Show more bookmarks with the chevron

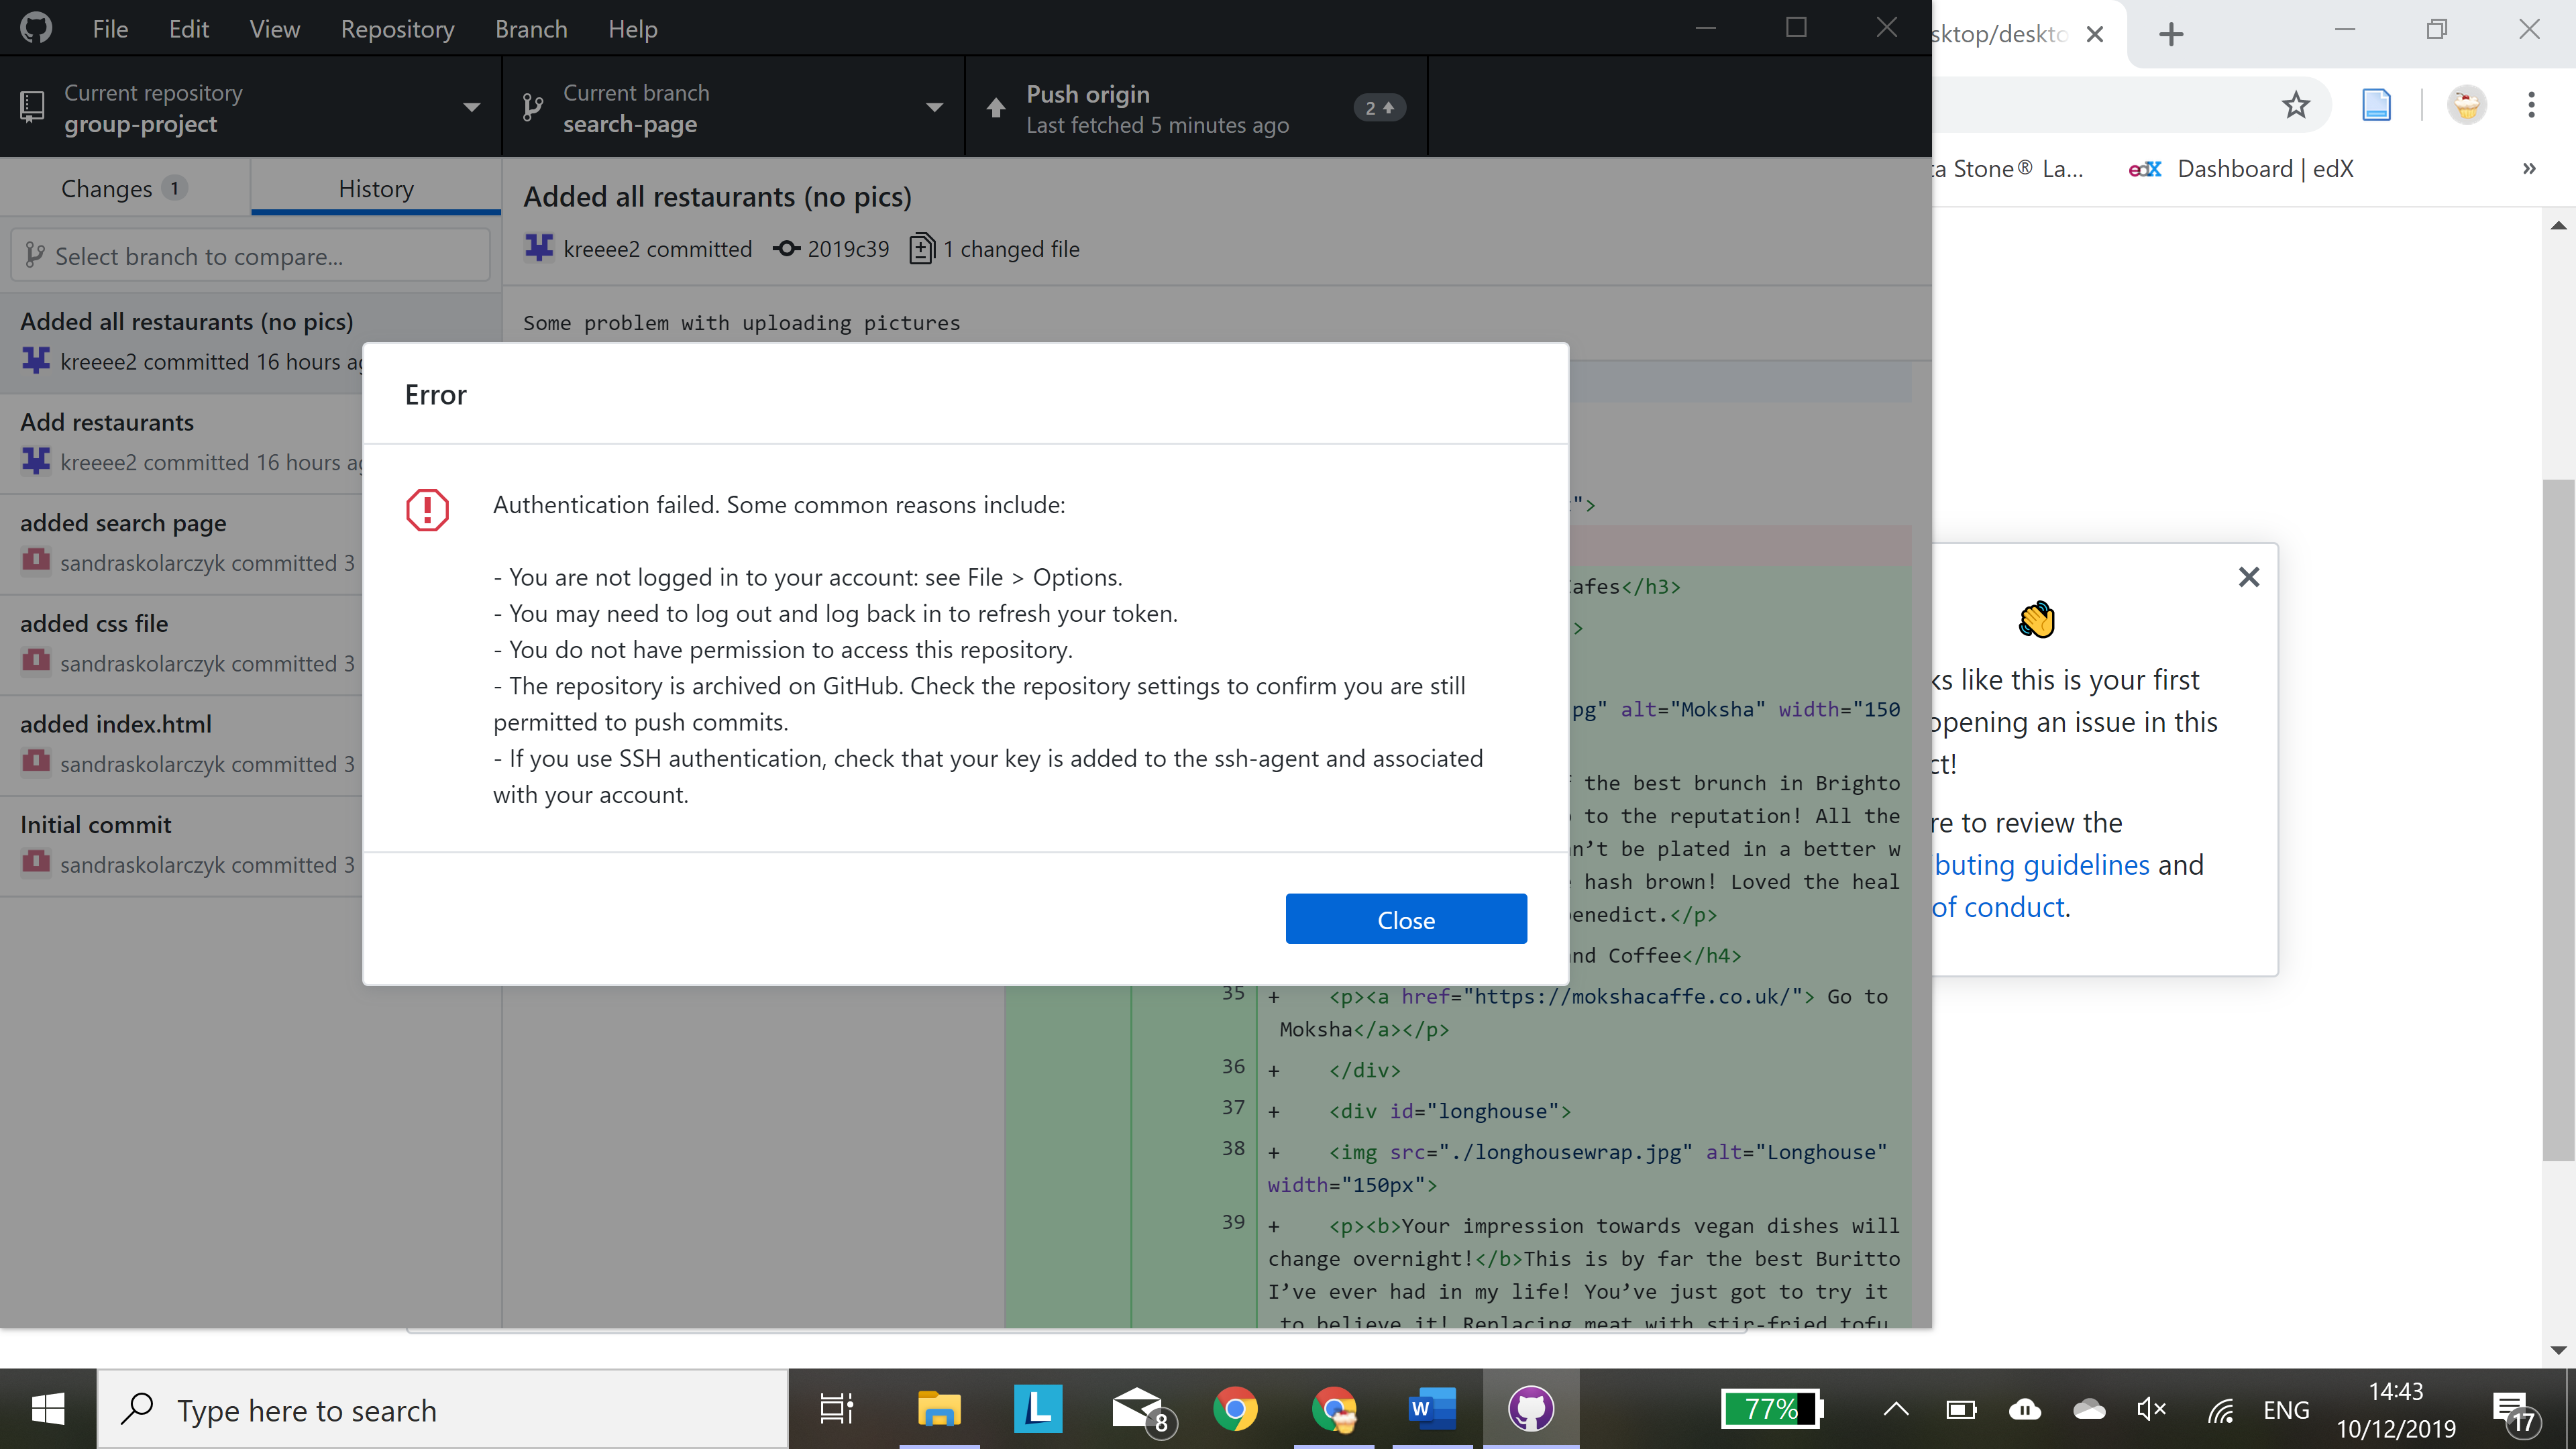[2529, 168]
